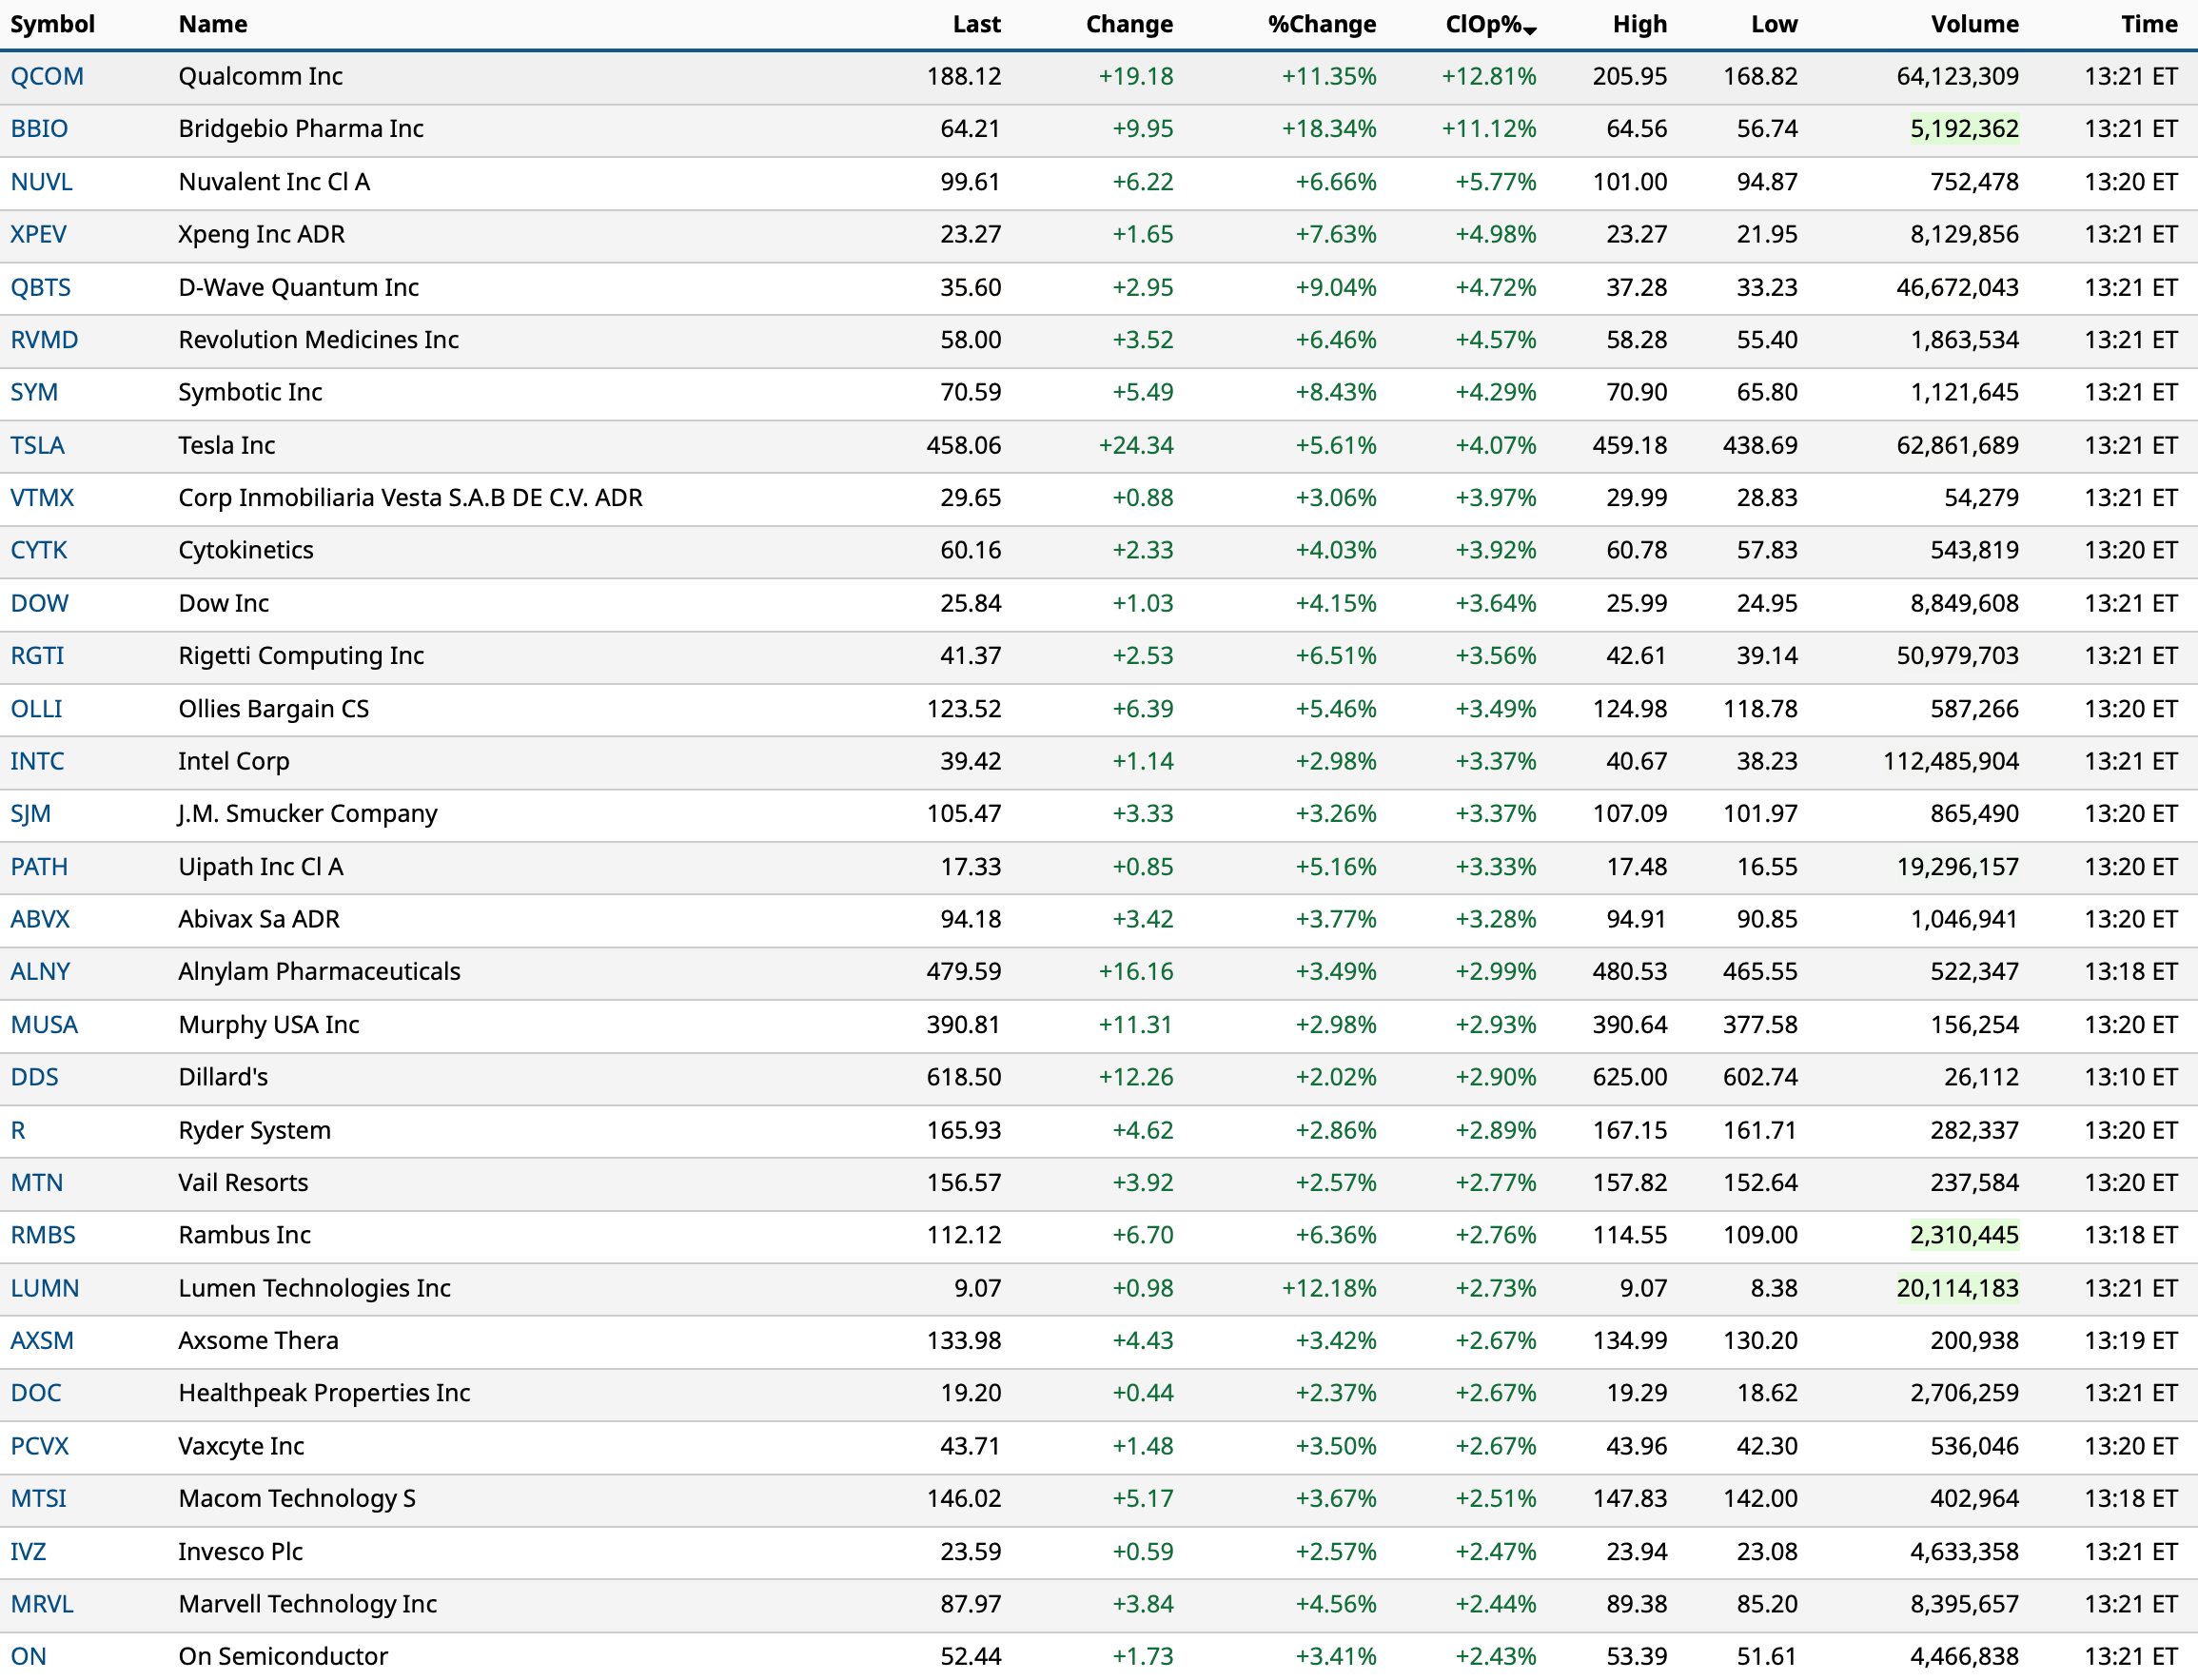The height and width of the screenshot is (1680, 2198).
Task: Sort by the Symbol column header
Action: click(52, 24)
